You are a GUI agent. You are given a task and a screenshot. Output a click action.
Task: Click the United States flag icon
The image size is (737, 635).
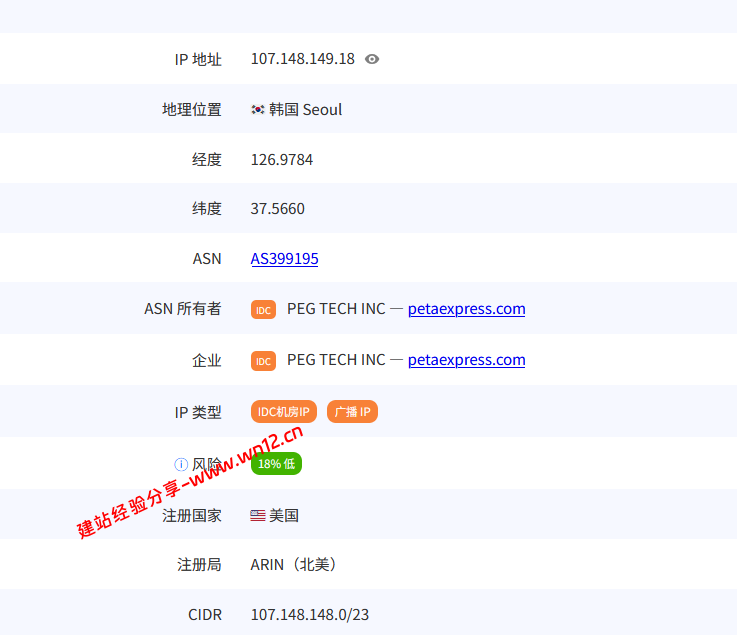[x=258, y=516]
